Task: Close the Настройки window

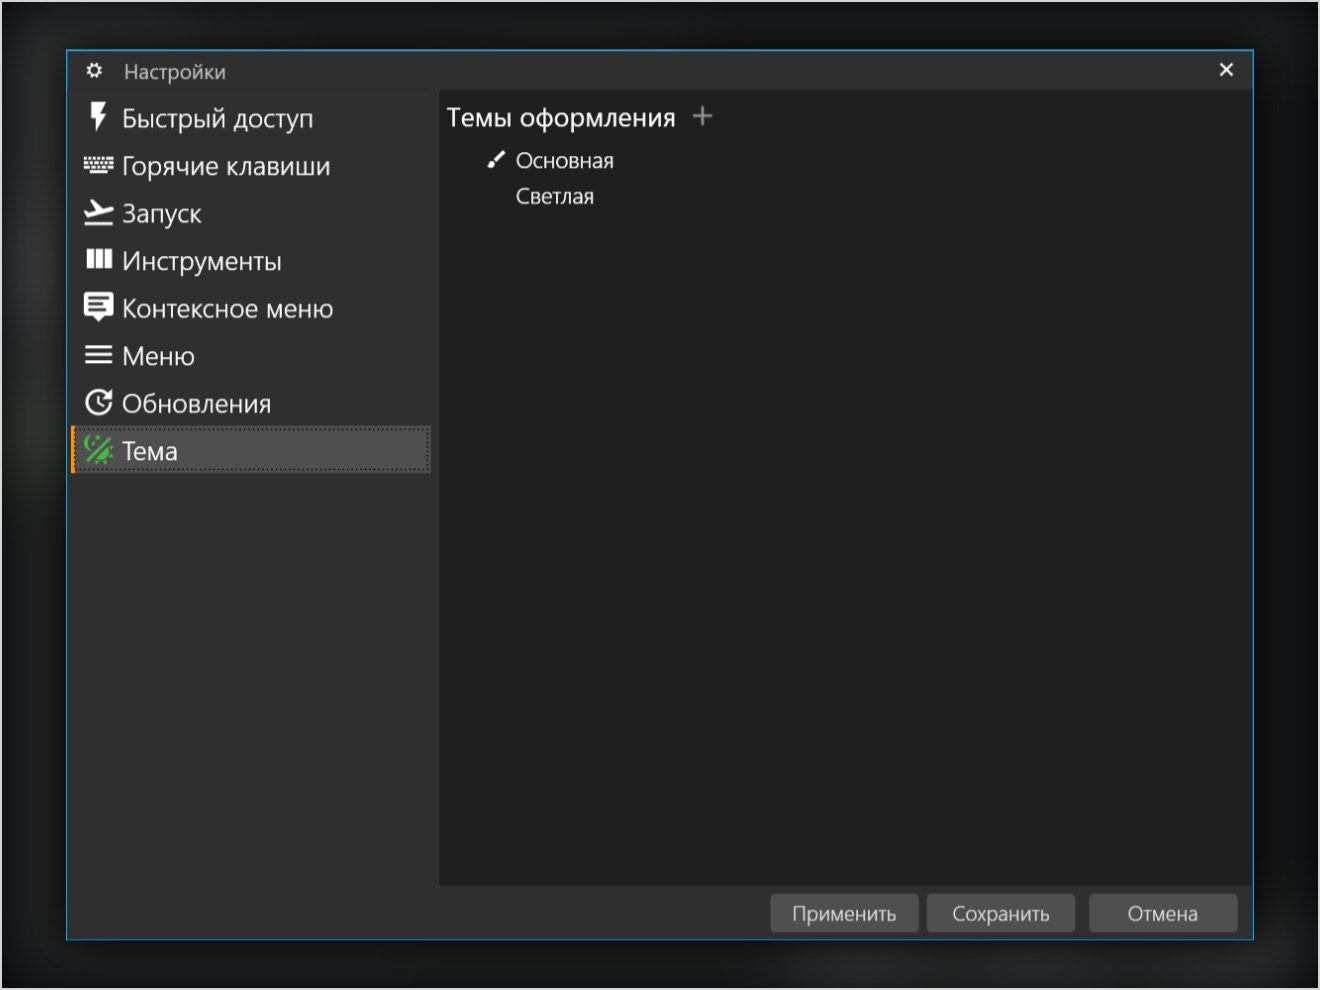Action: (x=1226, y=70)
